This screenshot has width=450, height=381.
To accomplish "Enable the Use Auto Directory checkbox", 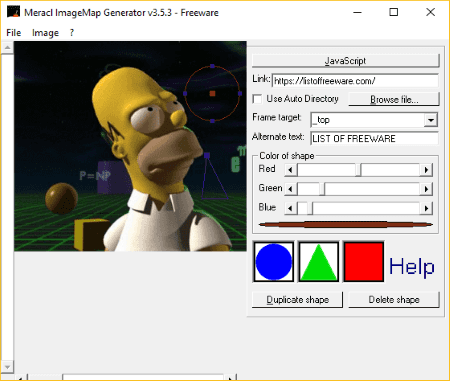I will tap(257, 99).
